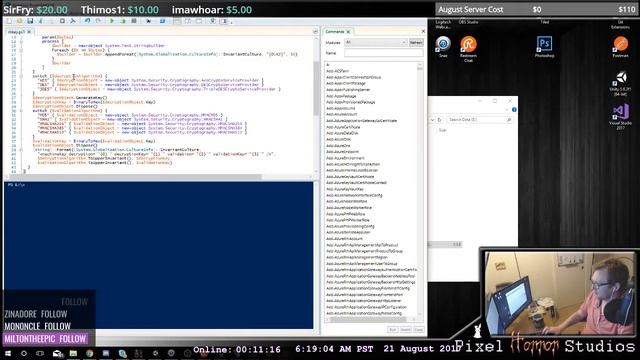Select the Unity desktop shortcut
This screenshot has height=360, width=640.
(x=620, y=84)
